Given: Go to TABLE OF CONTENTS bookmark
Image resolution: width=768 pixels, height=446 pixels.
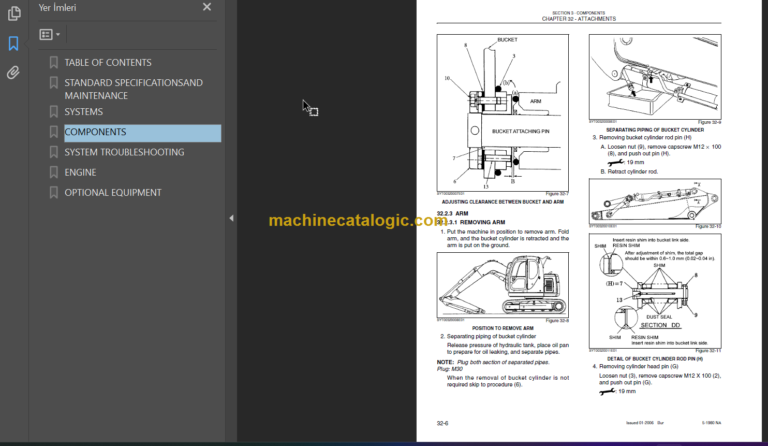Looking at the screenshot, I should click(108, 62).
